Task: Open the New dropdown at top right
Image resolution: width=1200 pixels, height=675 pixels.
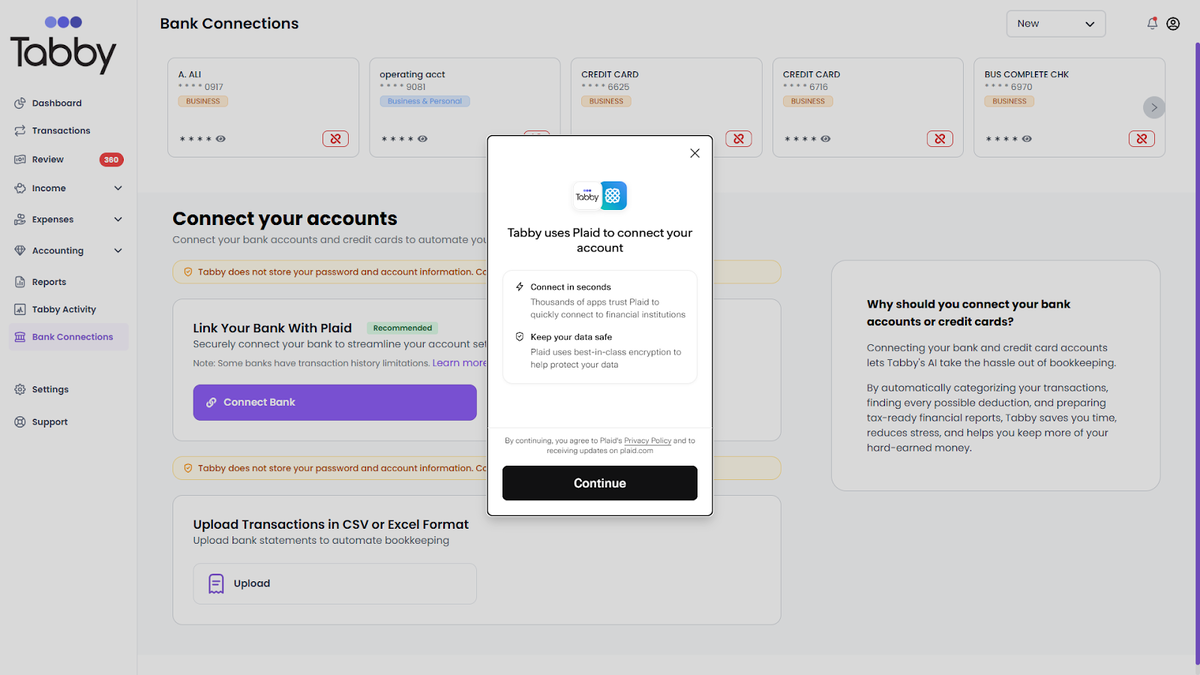Action: click(1056, 23)
